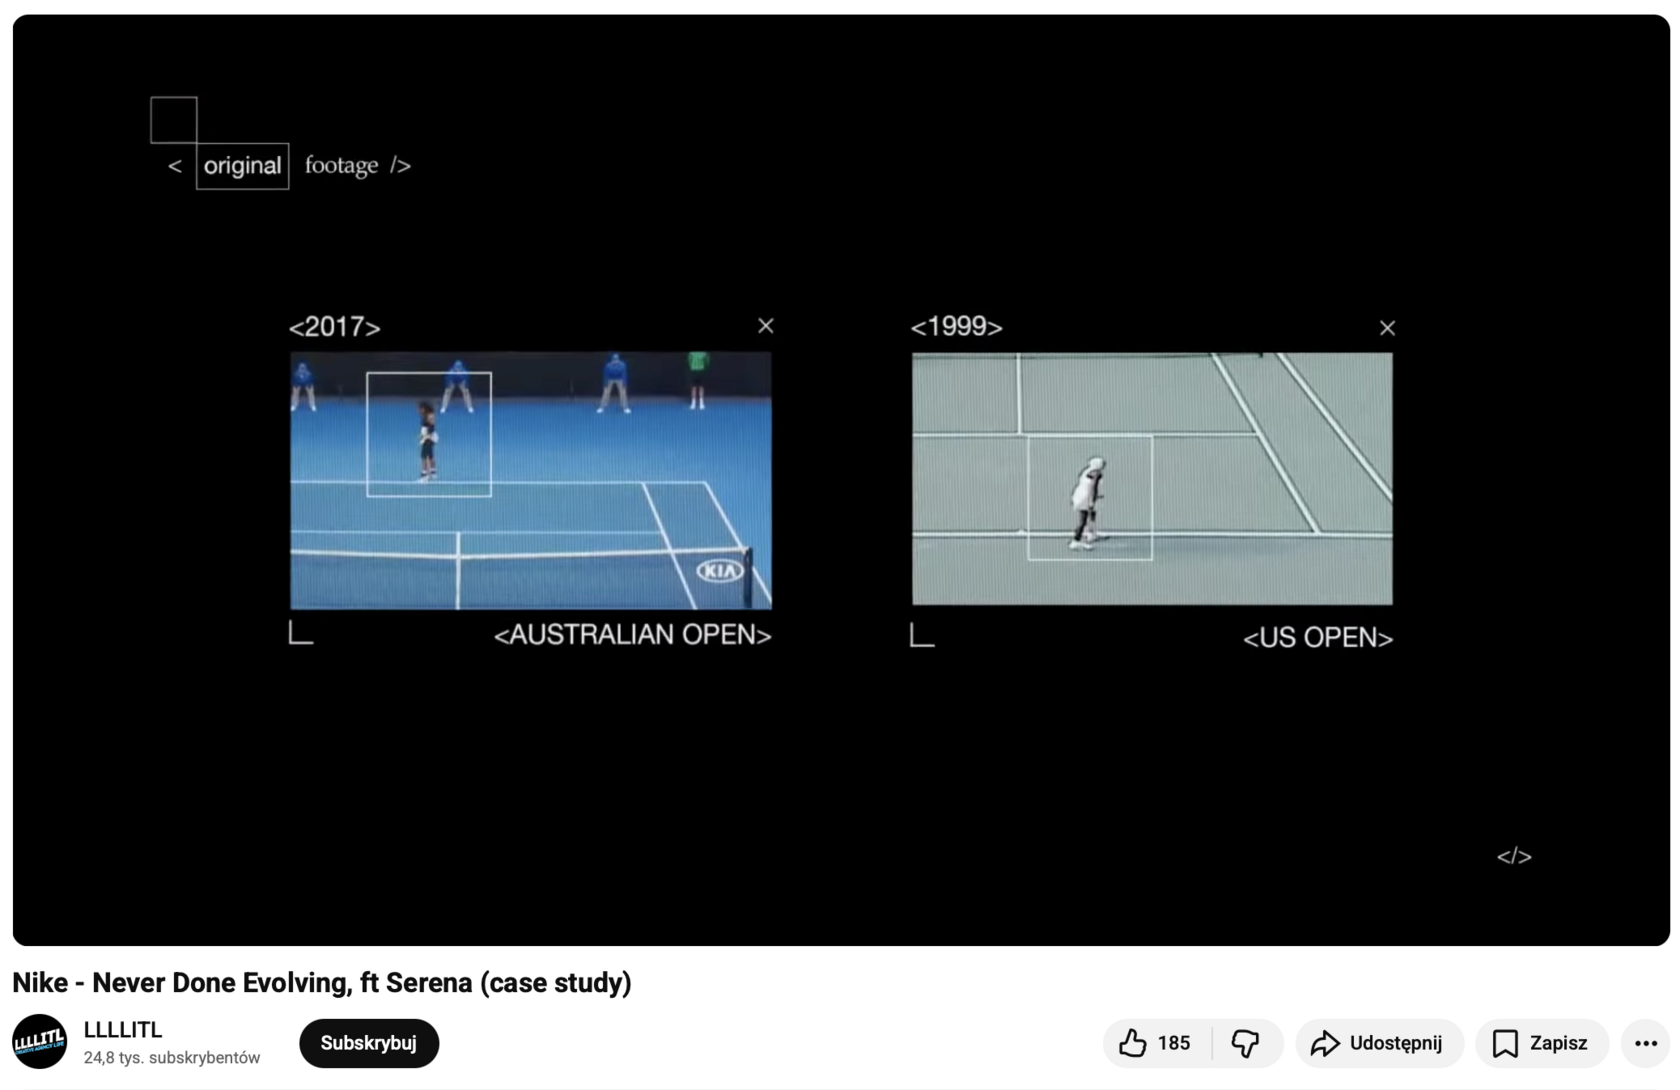
Task: Click the video title about Serena
Action: (x=322, y=983)
